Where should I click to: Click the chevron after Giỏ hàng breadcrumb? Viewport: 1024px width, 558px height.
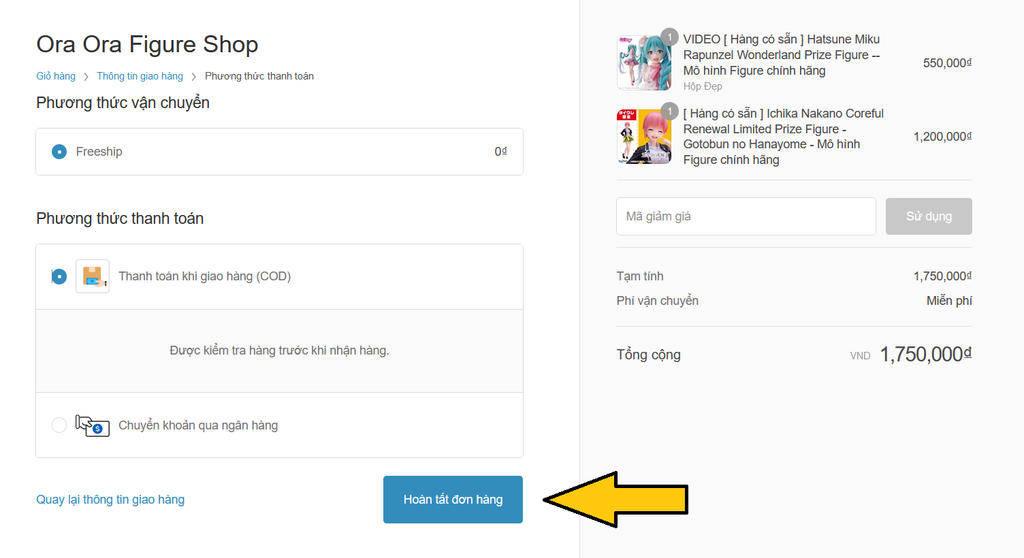click(86, 76)
